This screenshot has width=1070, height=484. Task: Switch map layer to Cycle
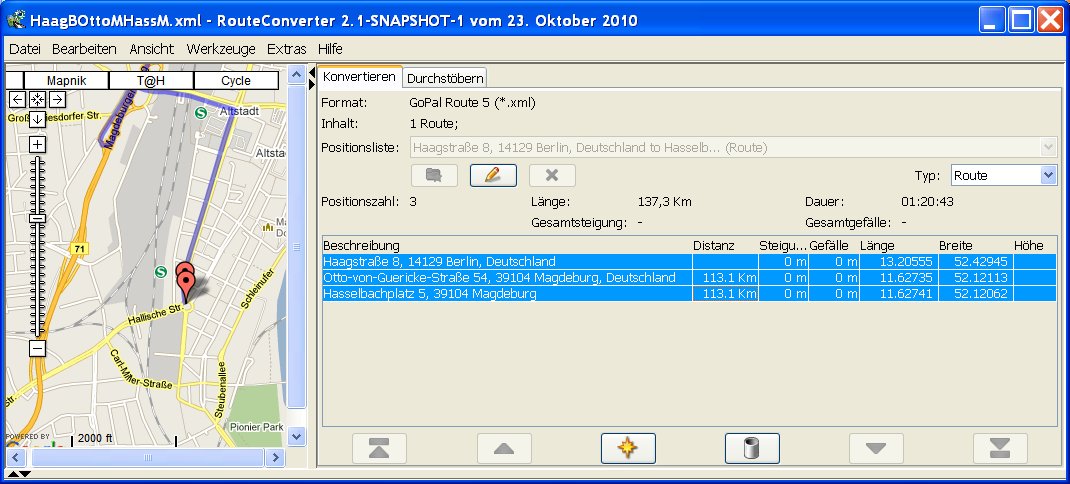(236, 81)
